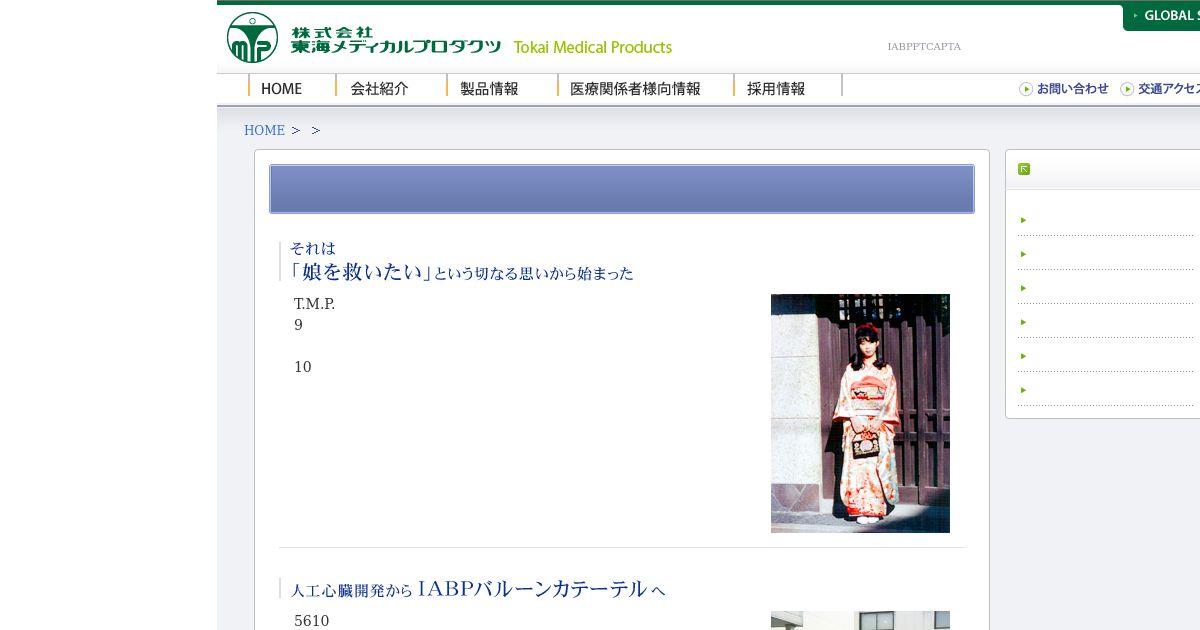Click the 「娘を救いたい」 heading text
The height and width of the screenshot is (630, 1200).
click(360, 271)
